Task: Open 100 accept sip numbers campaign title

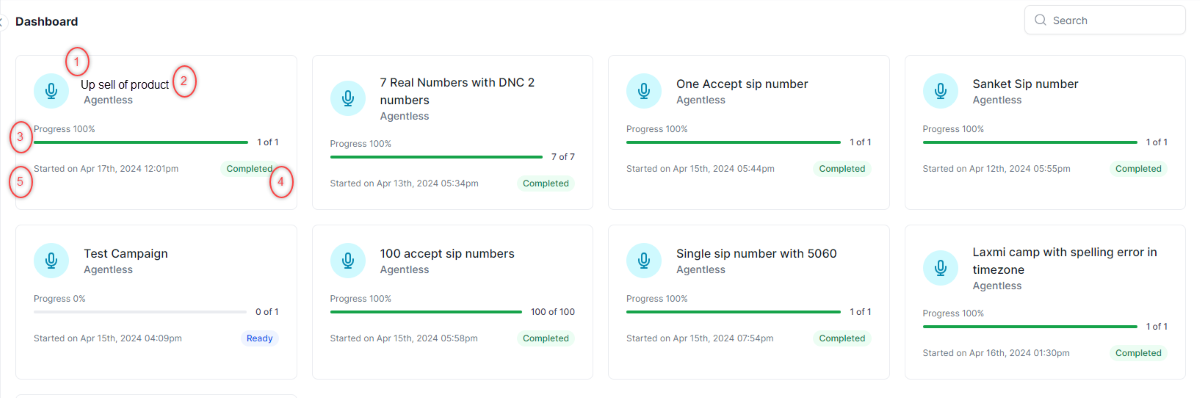Action: 447,254
